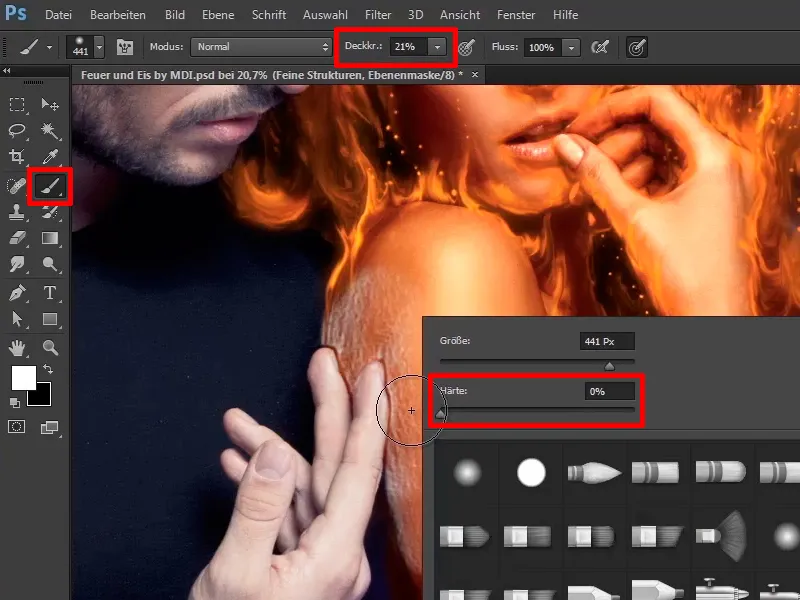Screen dimensions: 800x600
Task: Toggle pressure control for brush size
Action: [637, 47]
